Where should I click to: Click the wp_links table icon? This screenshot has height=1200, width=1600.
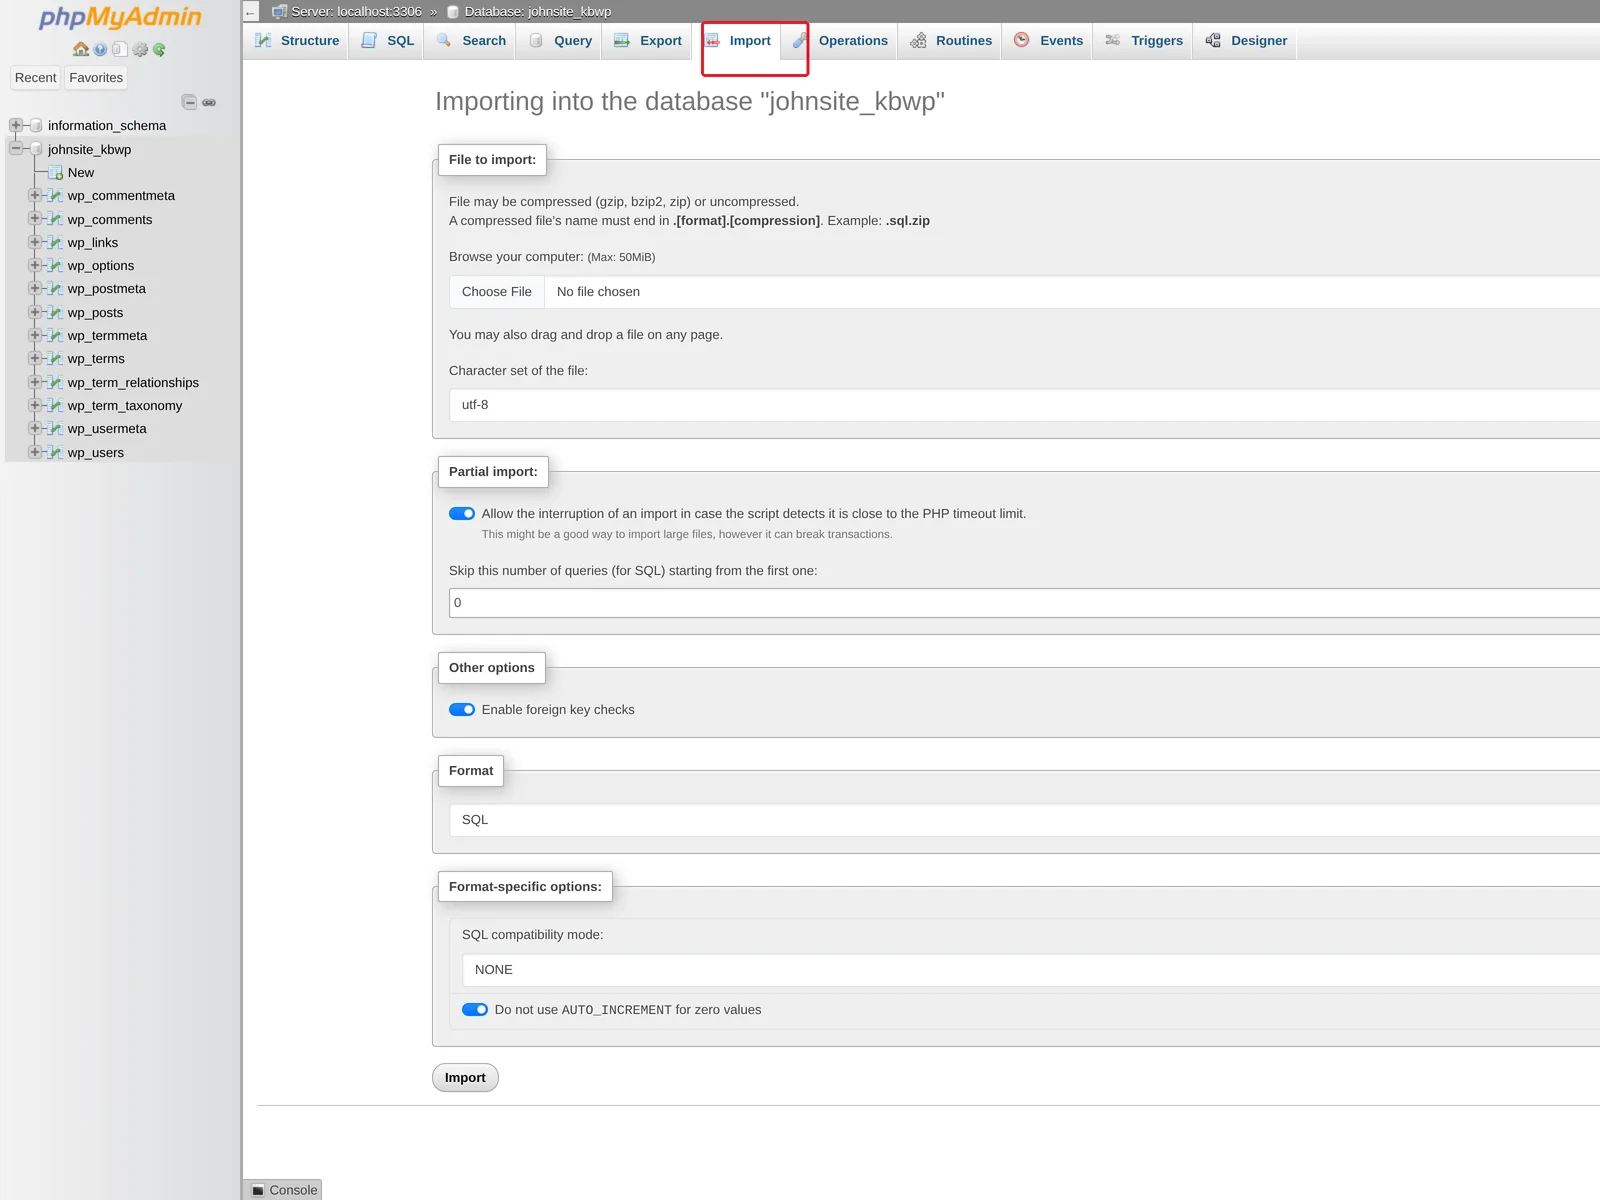pyautogui.click(x=56, y=243)
